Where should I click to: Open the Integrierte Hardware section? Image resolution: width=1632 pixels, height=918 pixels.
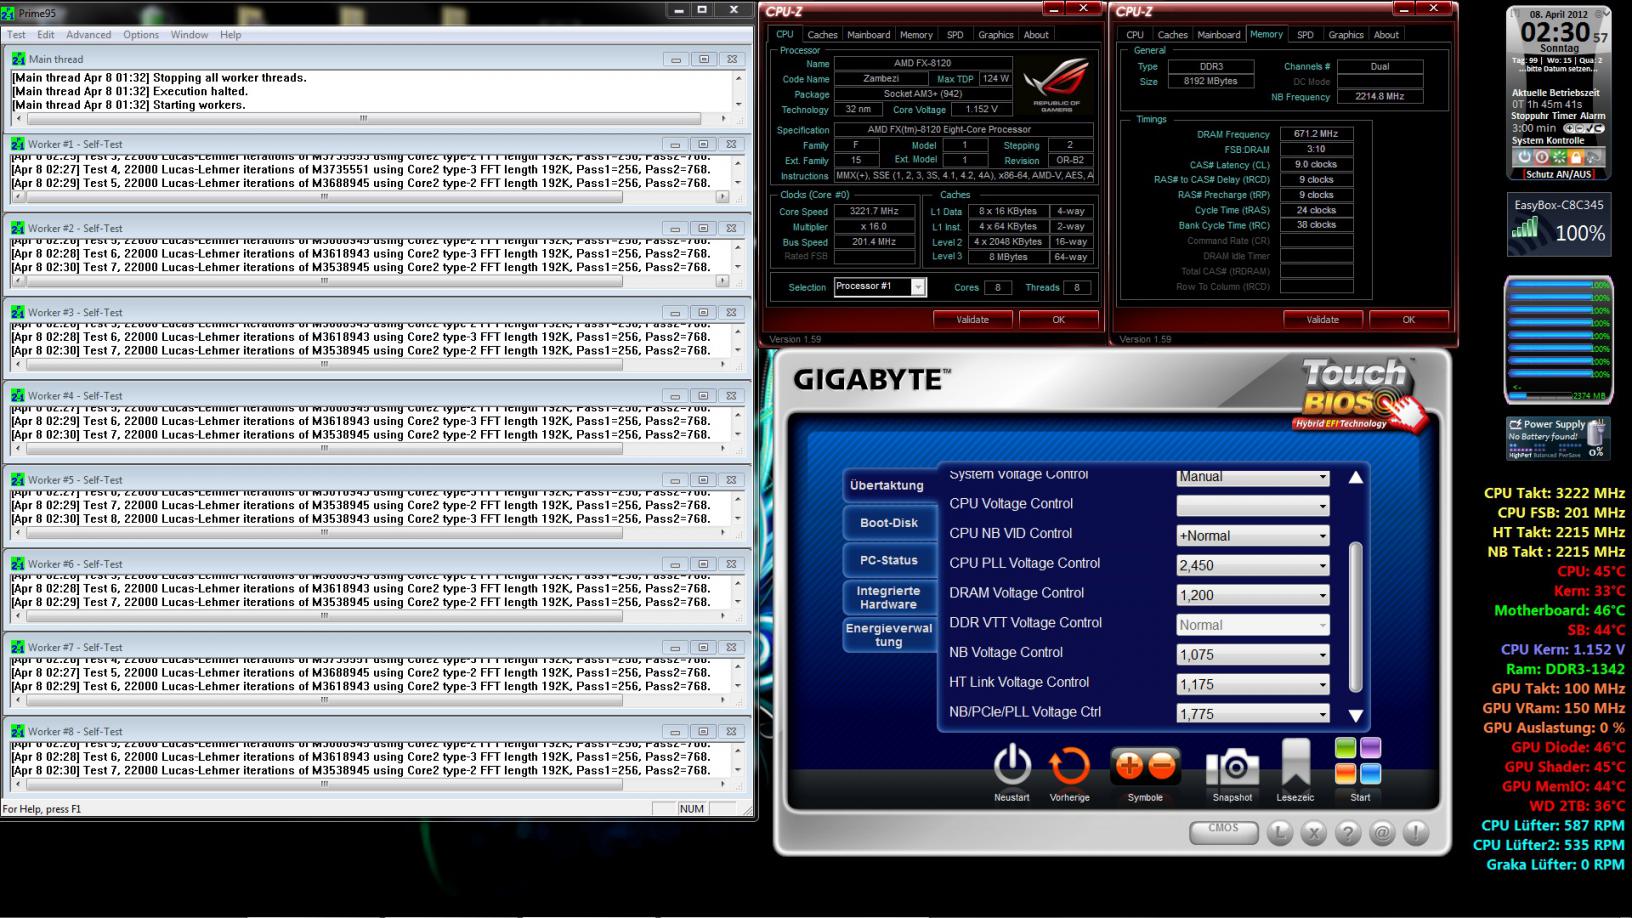(x=888, y=598)
